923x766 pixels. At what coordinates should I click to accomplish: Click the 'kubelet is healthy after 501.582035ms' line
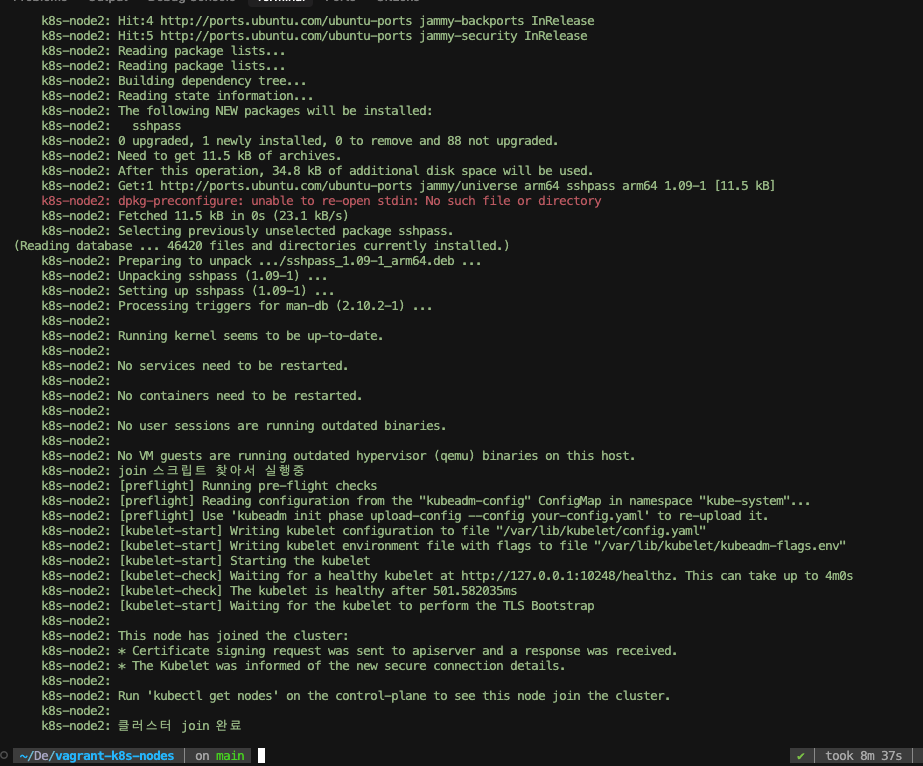(x=279, y=591)
